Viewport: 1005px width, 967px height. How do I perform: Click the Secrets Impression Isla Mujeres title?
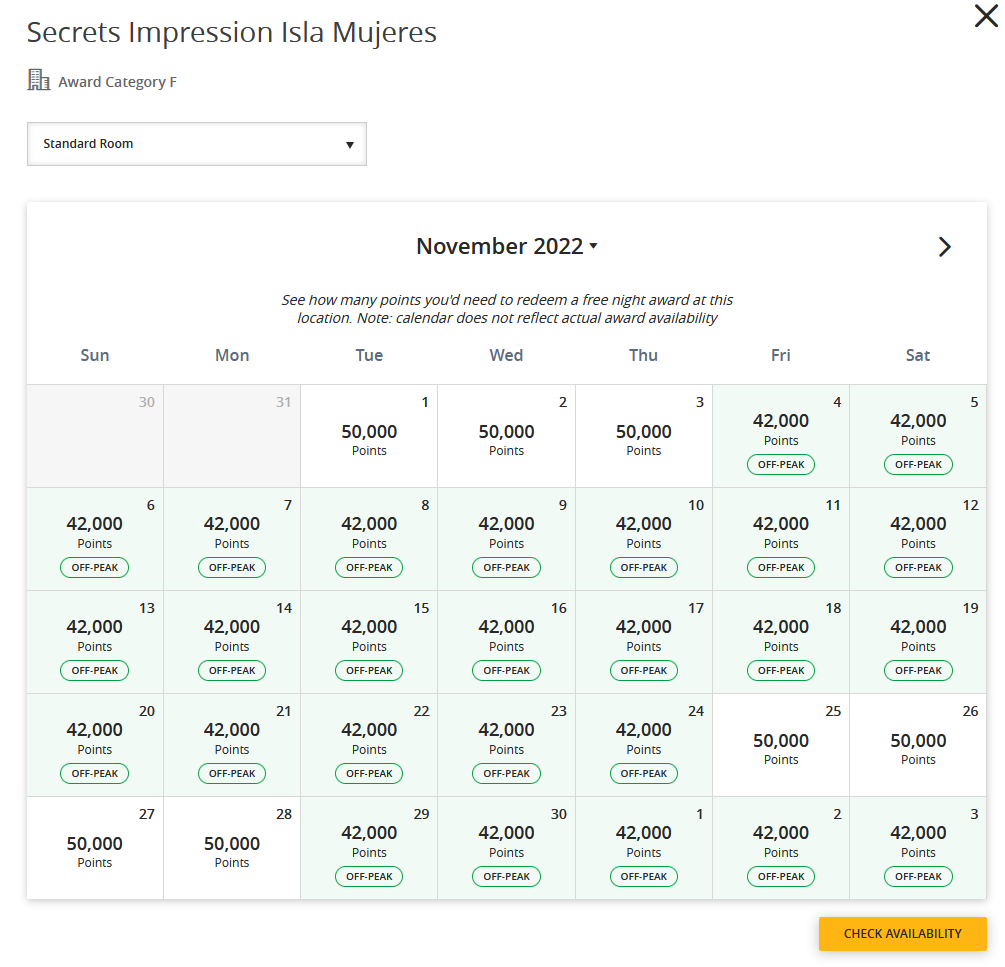[x=231, y=32]
